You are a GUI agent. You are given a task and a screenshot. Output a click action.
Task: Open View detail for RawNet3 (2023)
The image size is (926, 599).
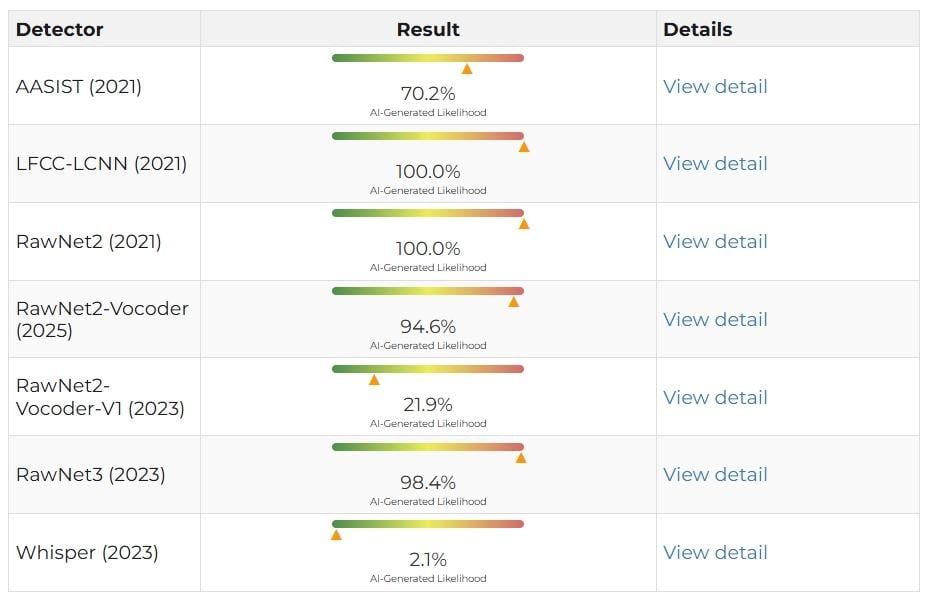tap(715, 474)
